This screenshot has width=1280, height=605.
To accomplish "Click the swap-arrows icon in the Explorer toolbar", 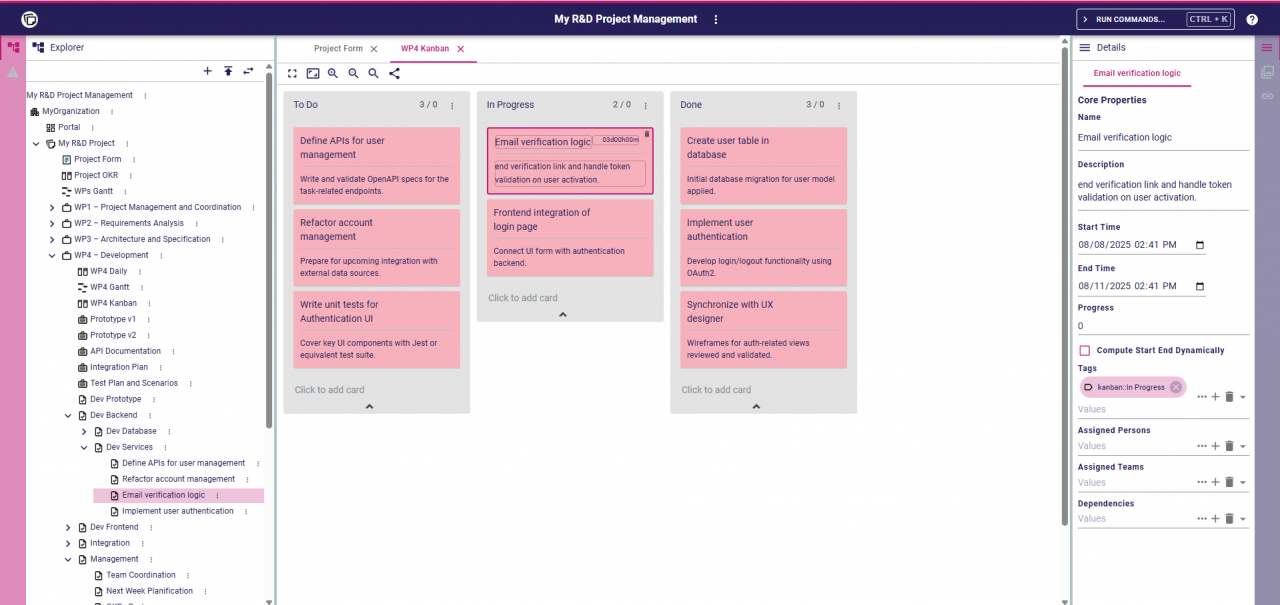I will tap(248, 71).
